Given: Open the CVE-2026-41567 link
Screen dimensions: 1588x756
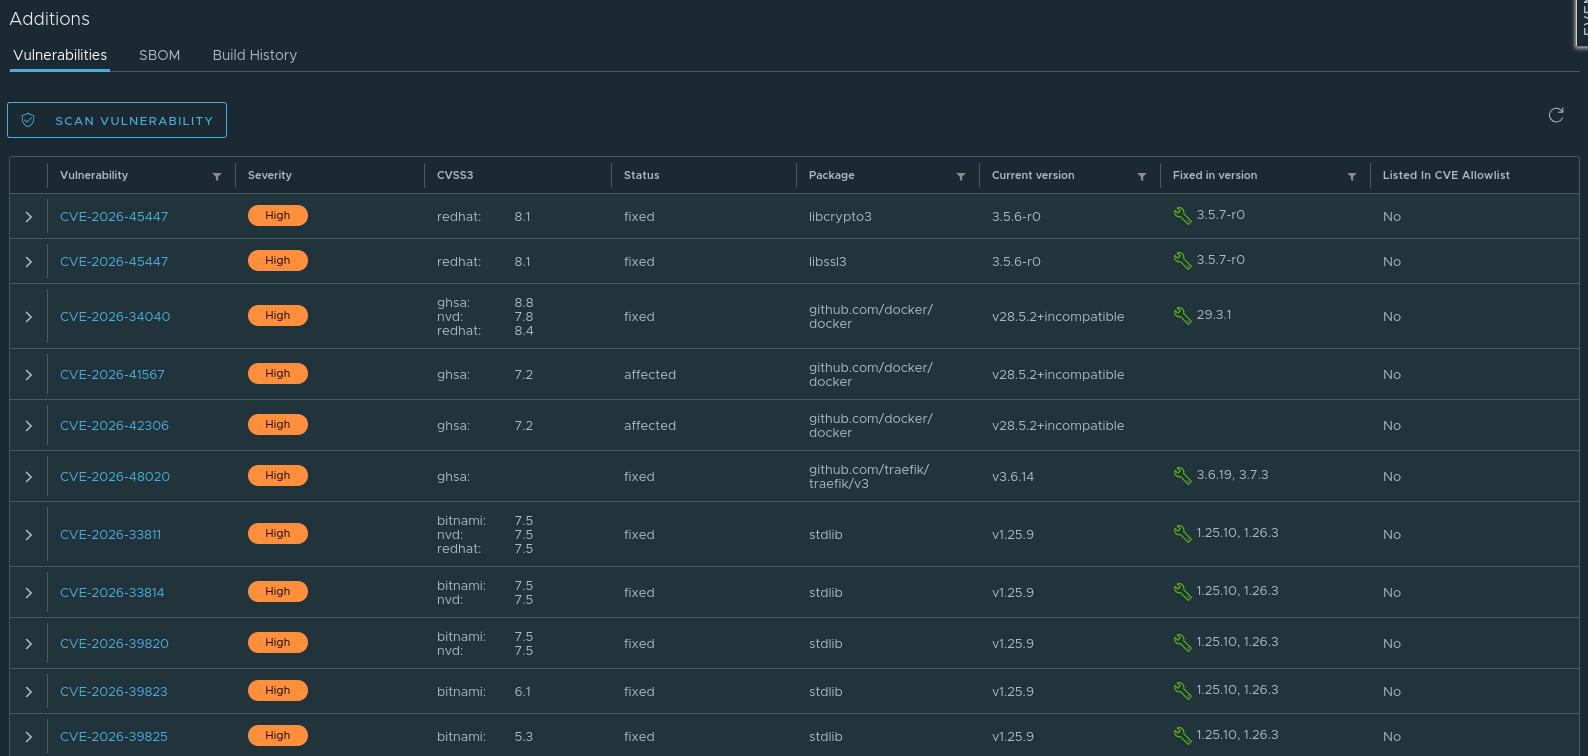Looking at the screenshot, I should [112, 374].
